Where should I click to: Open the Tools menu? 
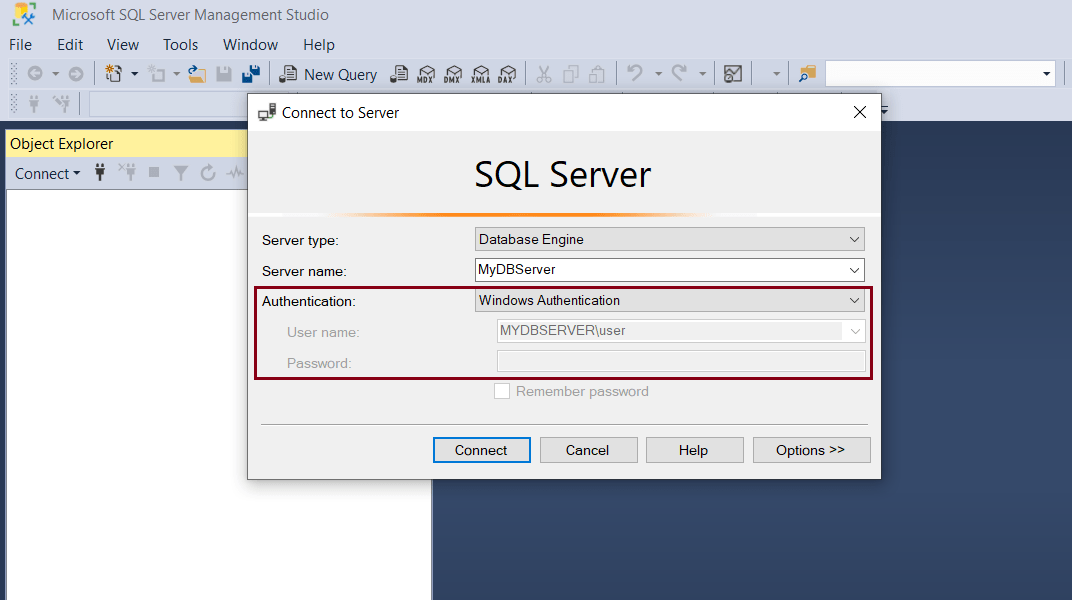pos(181,45)
